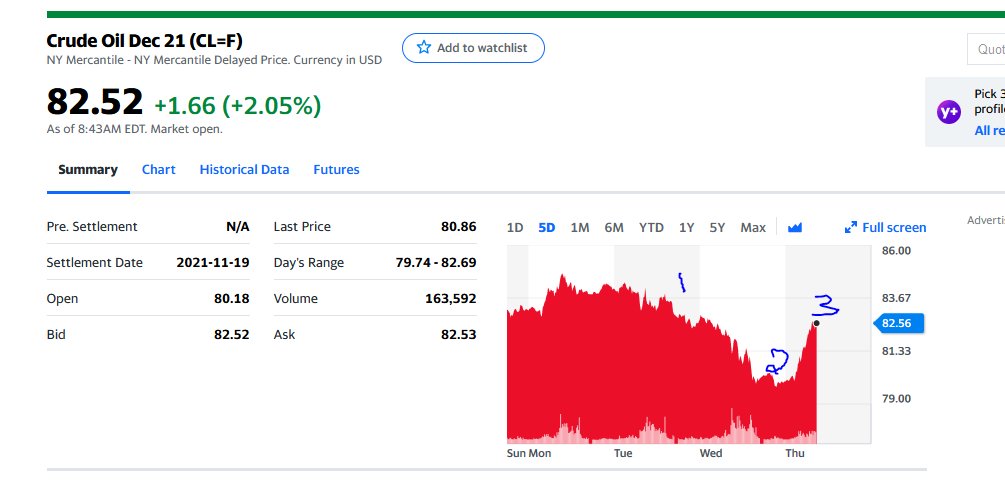Click the Volume value 163,592
Viewport: 1005px width, 488px height.
(x=451, y=299)
